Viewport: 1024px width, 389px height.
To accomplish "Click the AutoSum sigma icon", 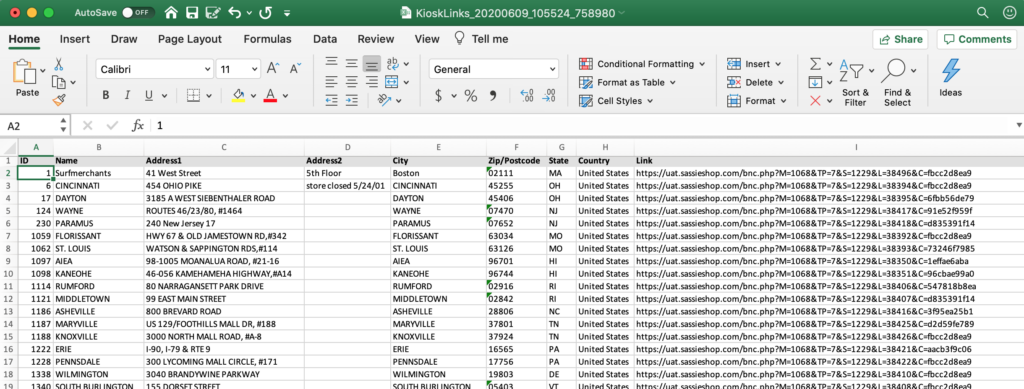I will pos(815,64).
